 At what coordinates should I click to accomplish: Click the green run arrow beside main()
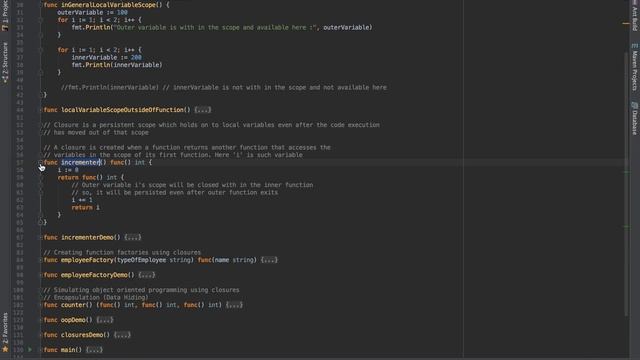coord(30,350)
